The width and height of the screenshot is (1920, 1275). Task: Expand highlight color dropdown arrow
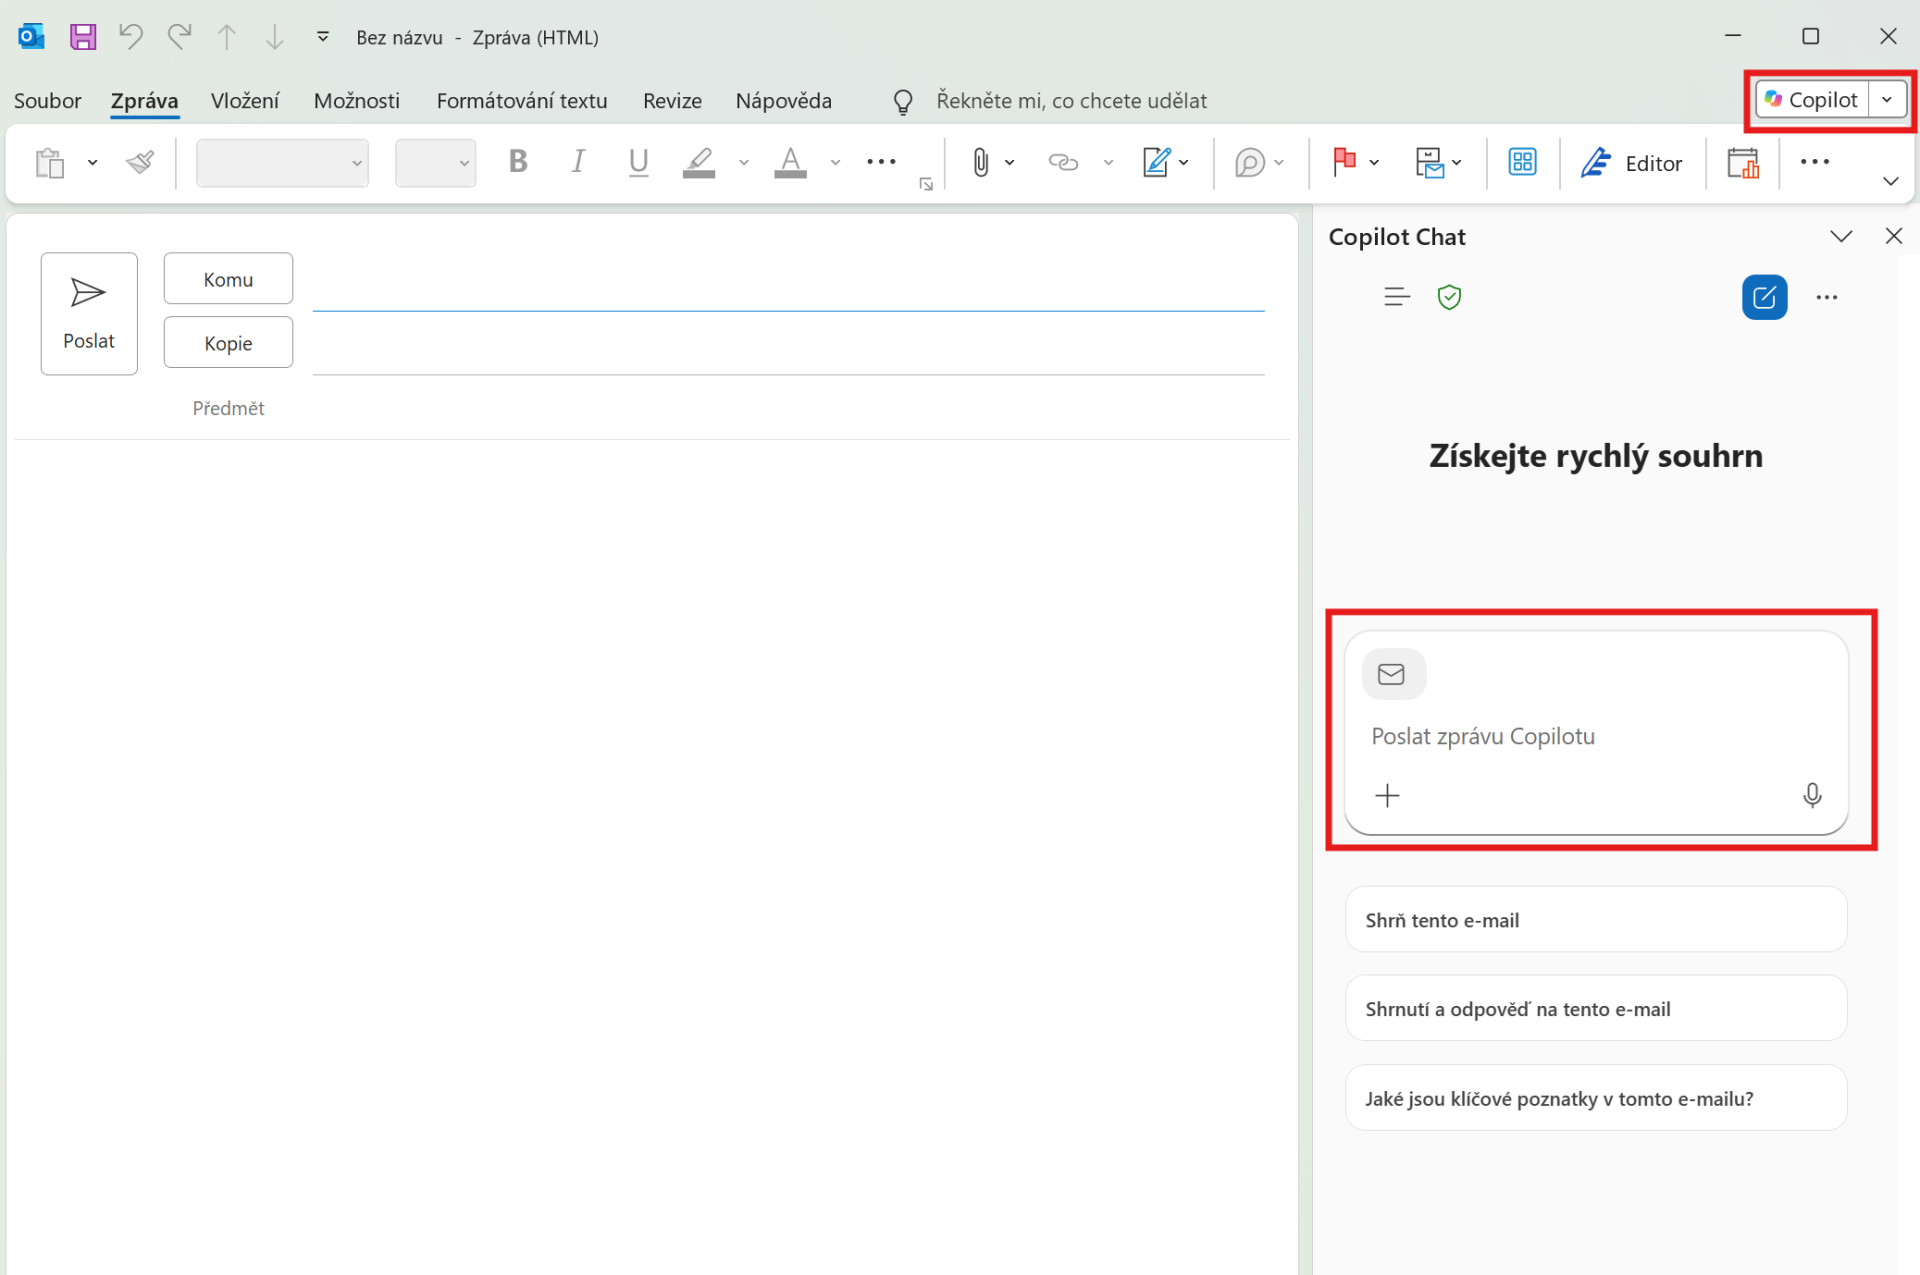pyautogui.click(x=743, y=162)
